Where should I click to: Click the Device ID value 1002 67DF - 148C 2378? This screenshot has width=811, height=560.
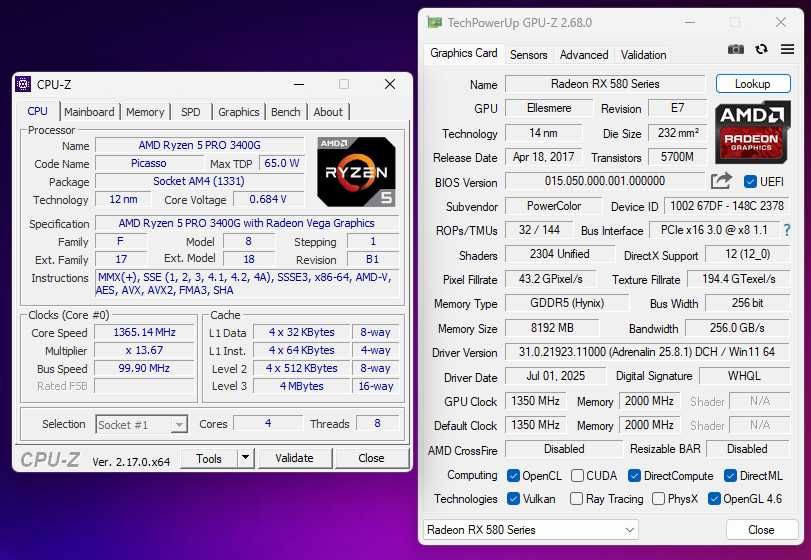727,206
